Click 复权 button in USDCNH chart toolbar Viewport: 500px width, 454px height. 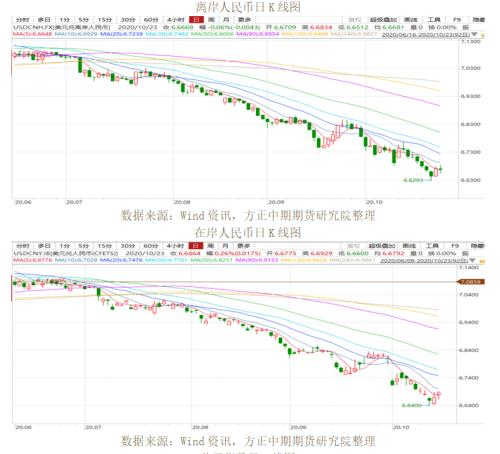tap(355, 20)
